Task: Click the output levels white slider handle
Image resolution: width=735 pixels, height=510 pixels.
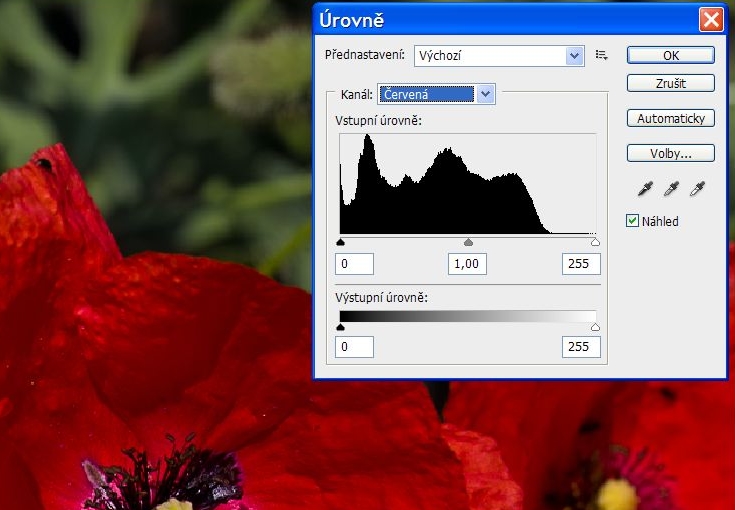Action: coord(595,327)
